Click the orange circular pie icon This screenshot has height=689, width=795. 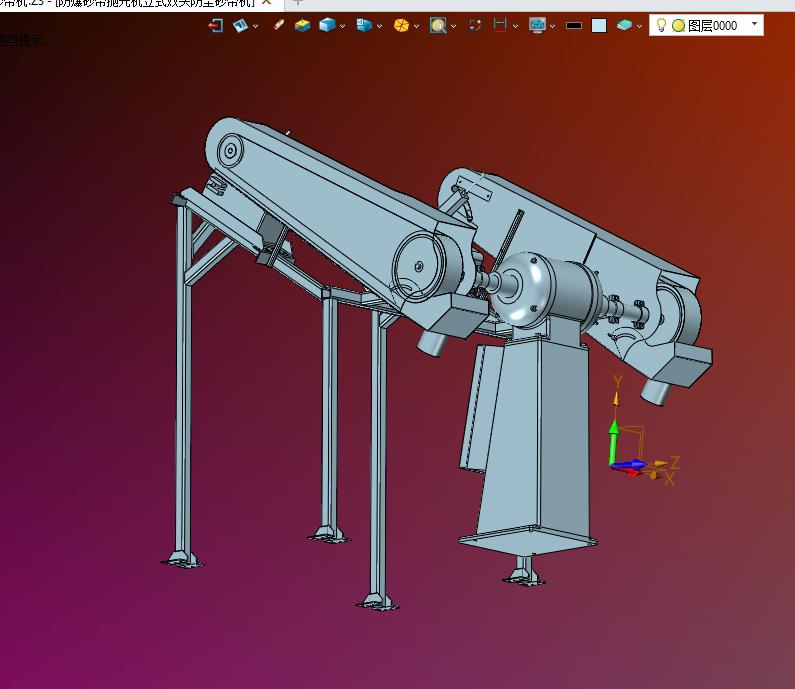[x=400, y=25]
